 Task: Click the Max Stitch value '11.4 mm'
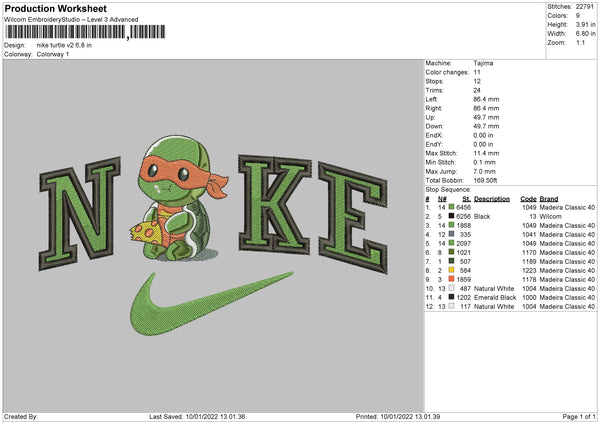(486, 153)
